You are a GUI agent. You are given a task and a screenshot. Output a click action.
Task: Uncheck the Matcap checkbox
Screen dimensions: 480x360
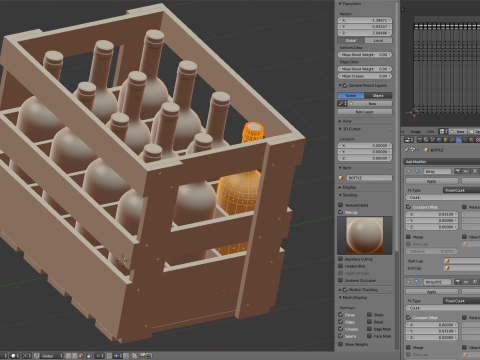tap(340, 212)
